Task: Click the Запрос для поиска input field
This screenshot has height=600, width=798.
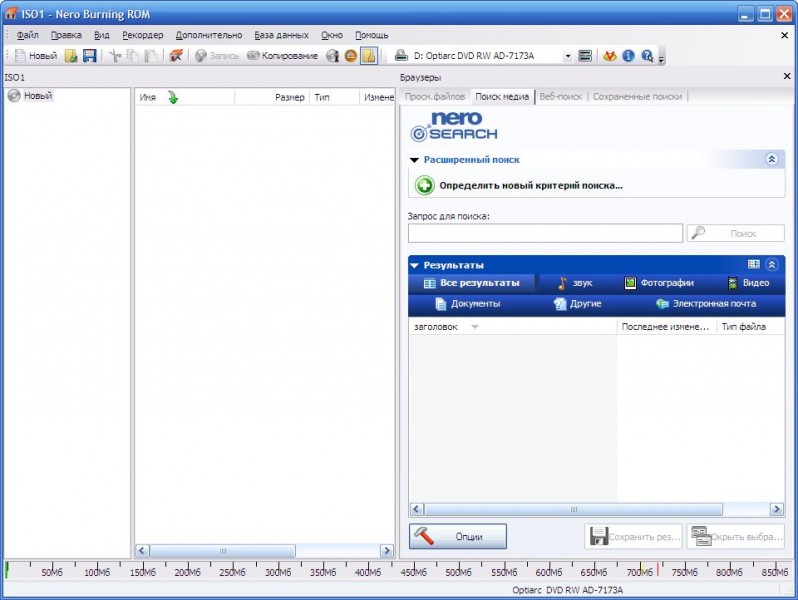Action: [x=545, y=233]
